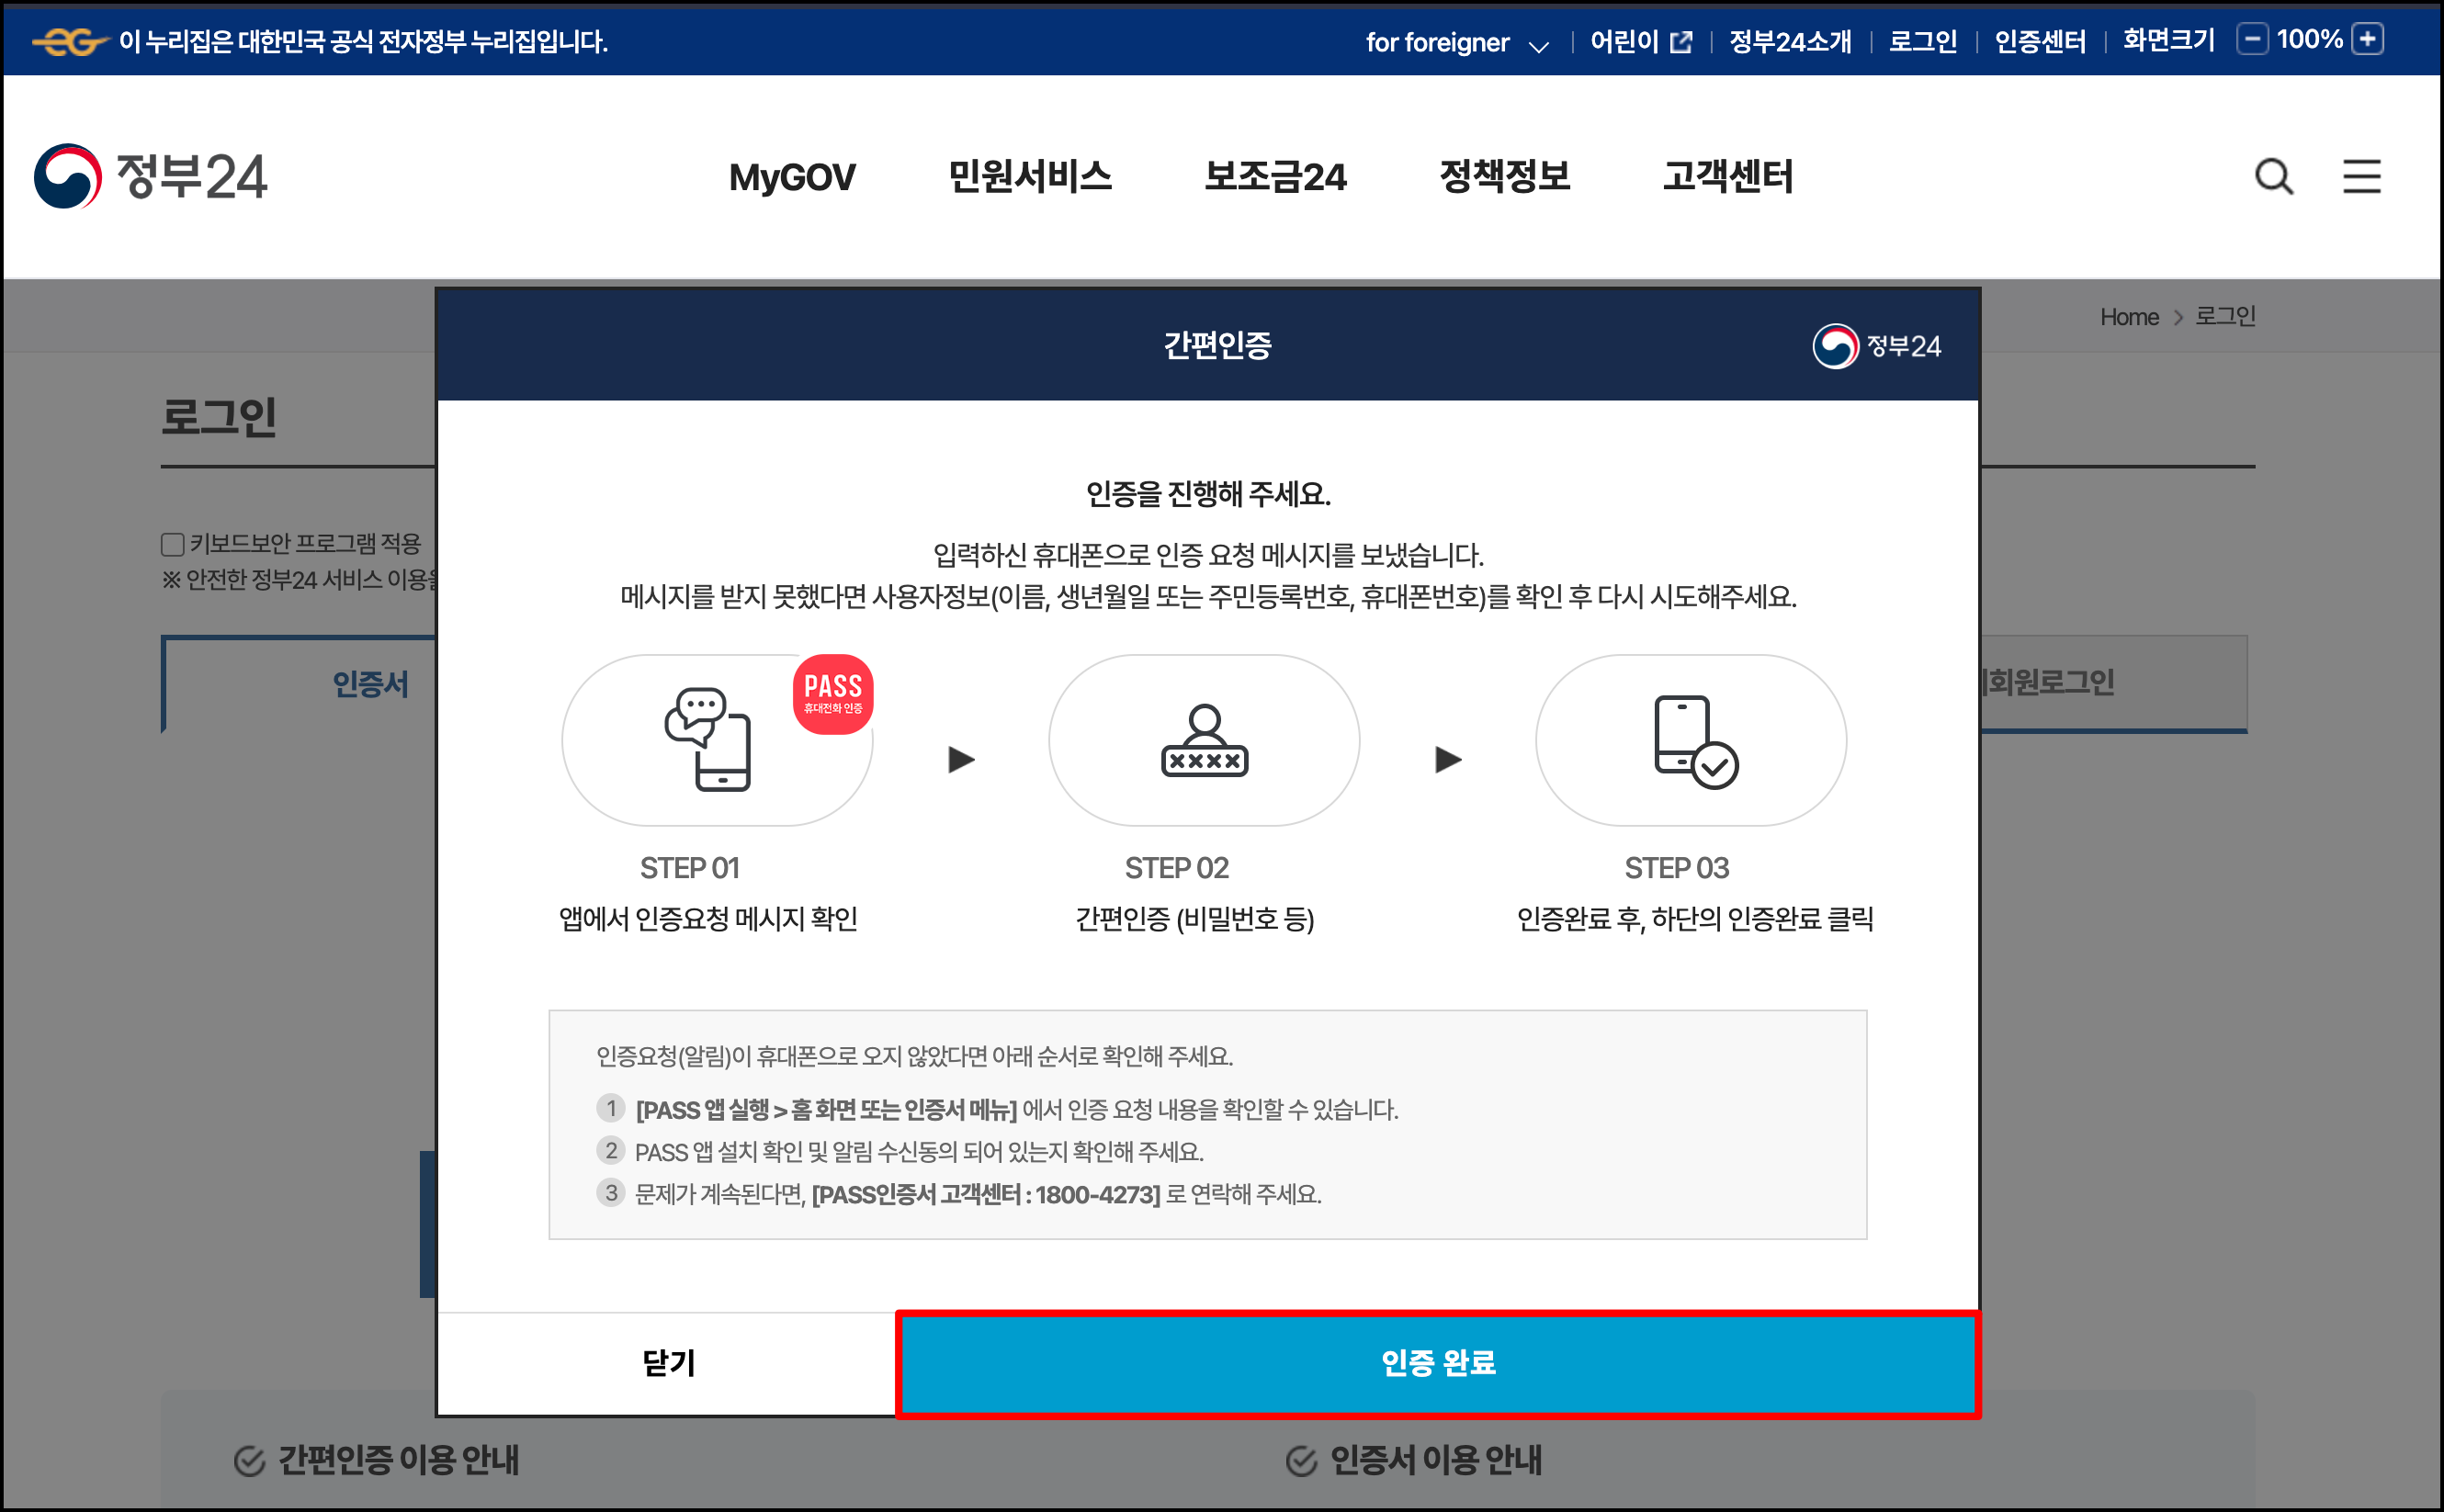The width and height of the screenshot is (2444, 1512).
Task: Click the 100% screen size value
Action: click(2309, 40)
